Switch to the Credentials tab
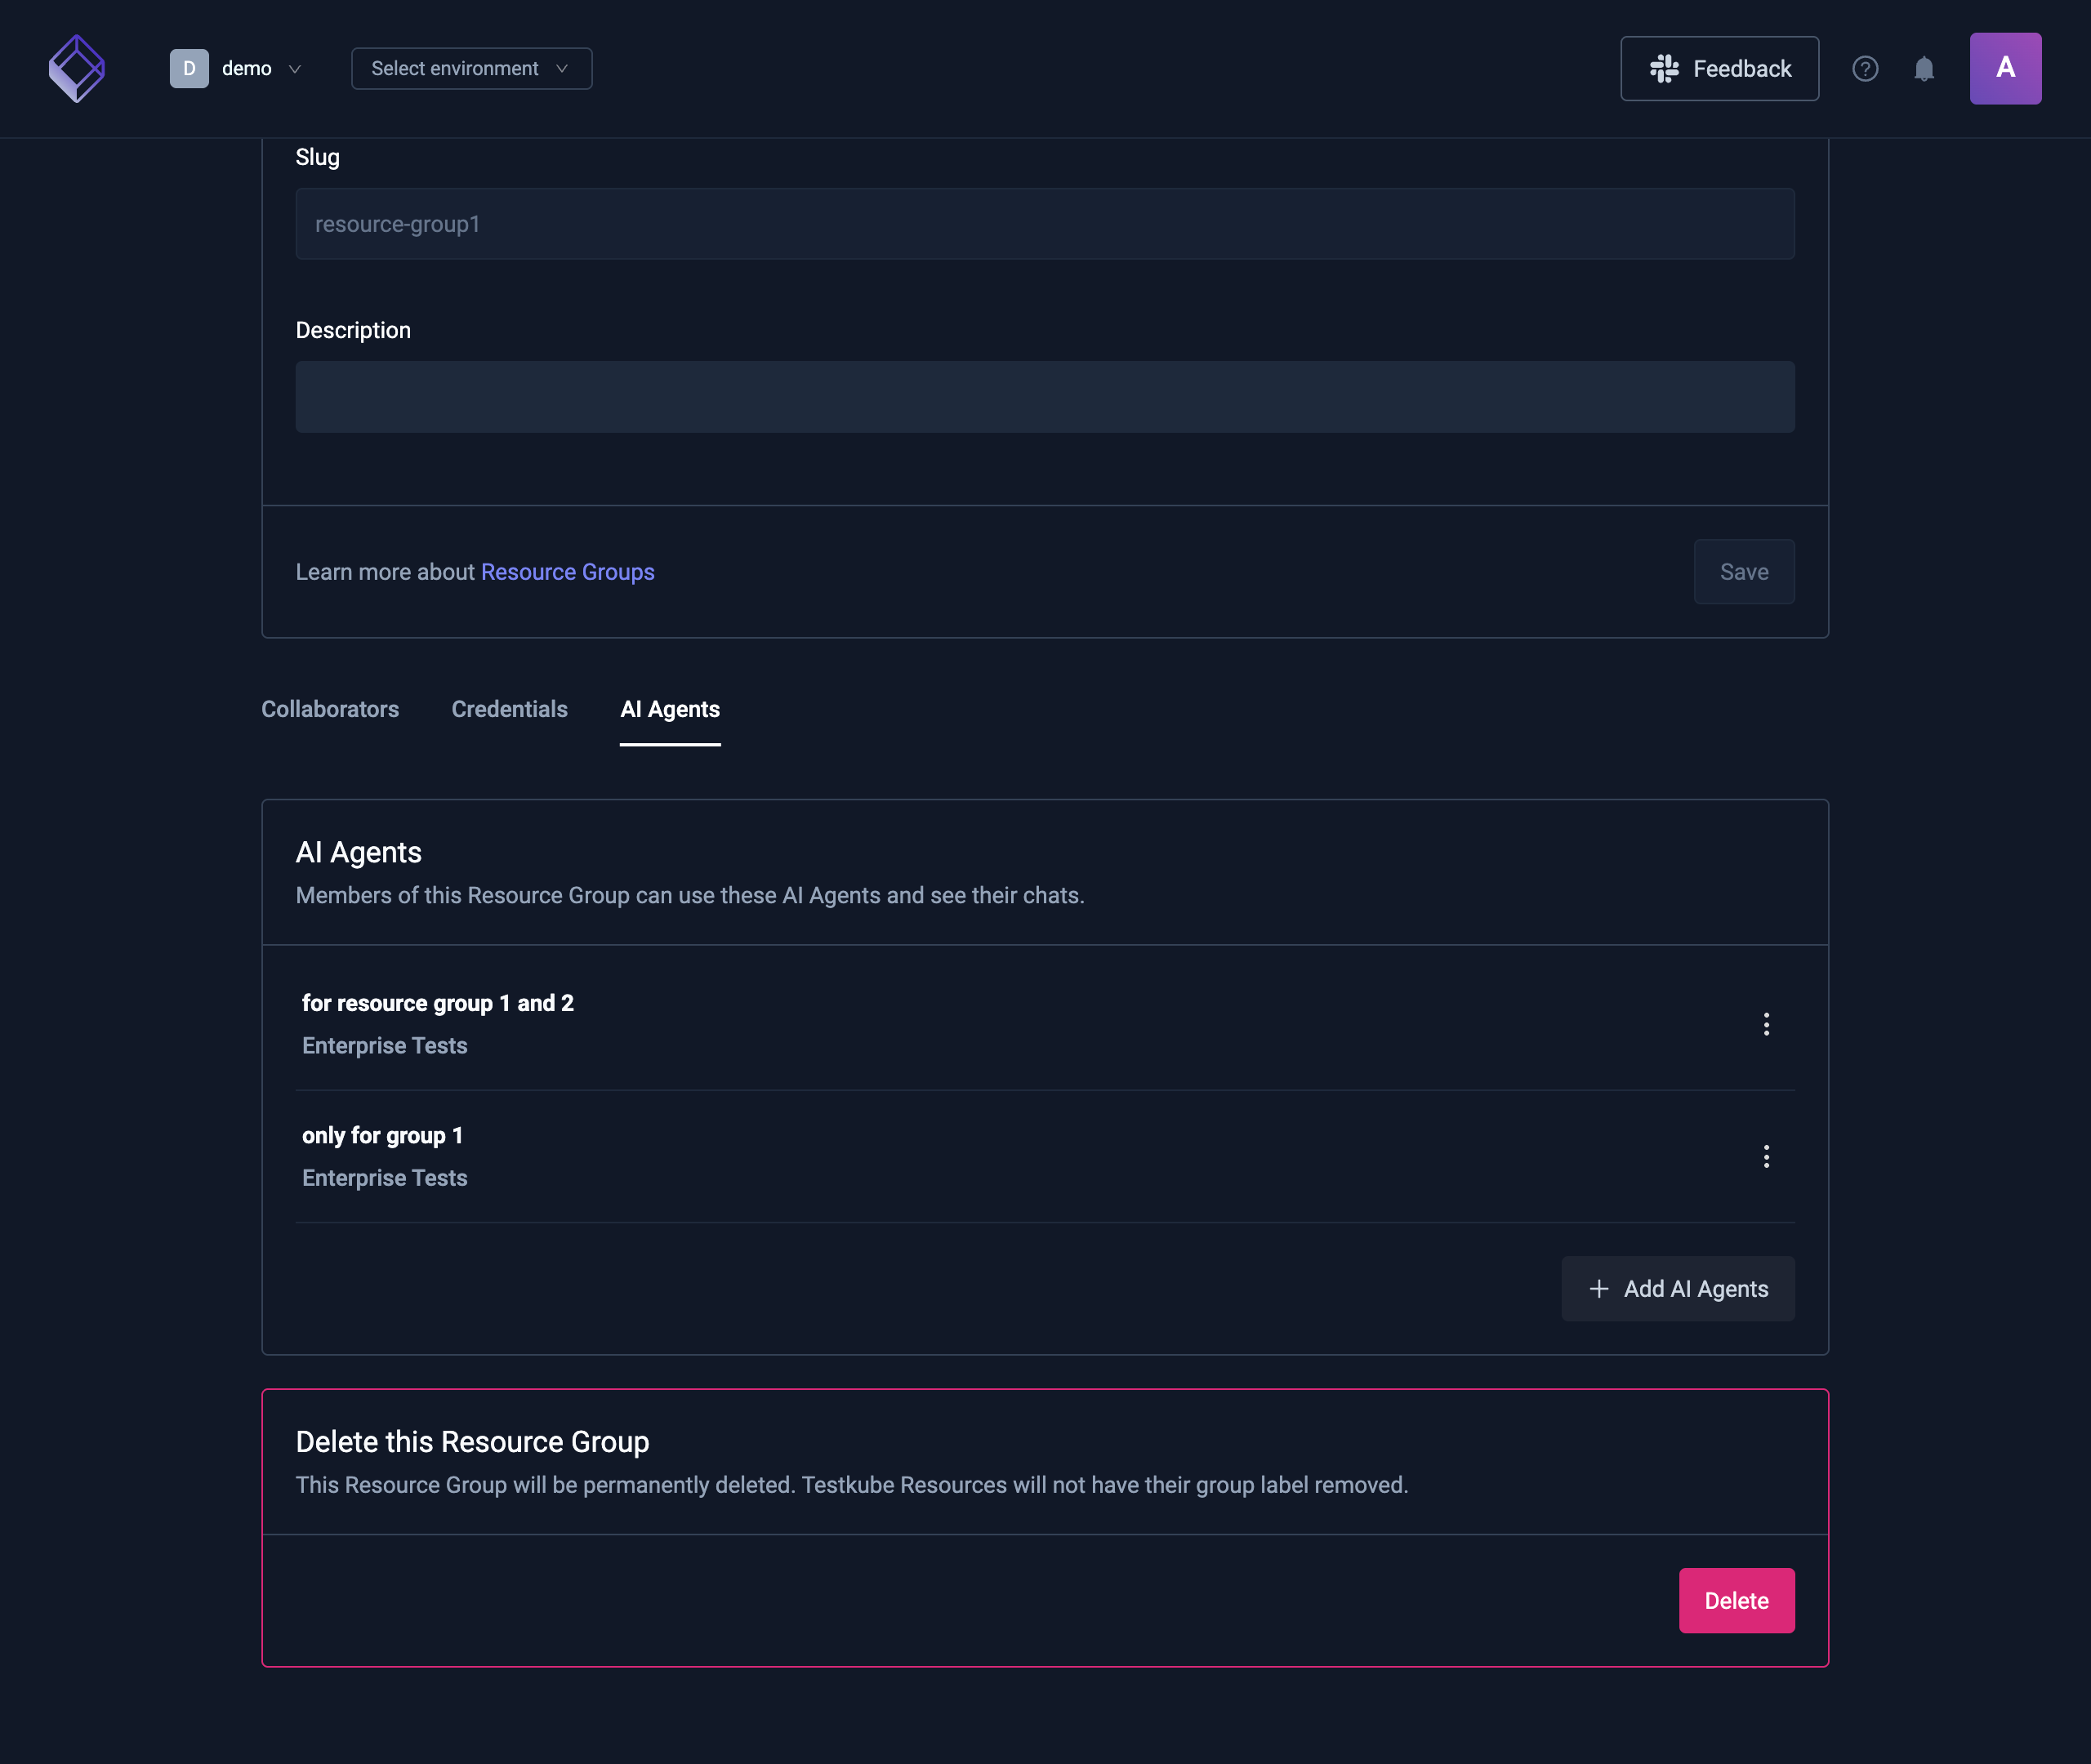 tap(509, 710)
